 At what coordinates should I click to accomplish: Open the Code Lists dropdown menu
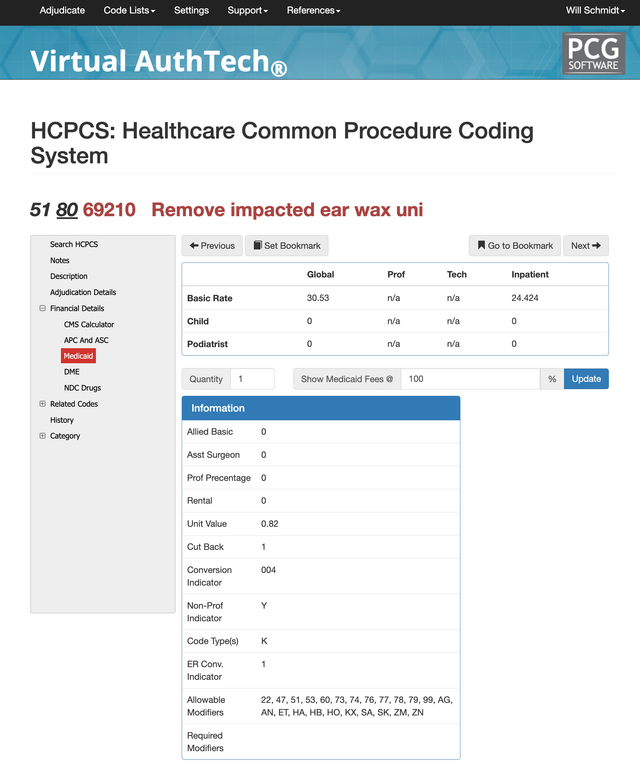[129, 10]
